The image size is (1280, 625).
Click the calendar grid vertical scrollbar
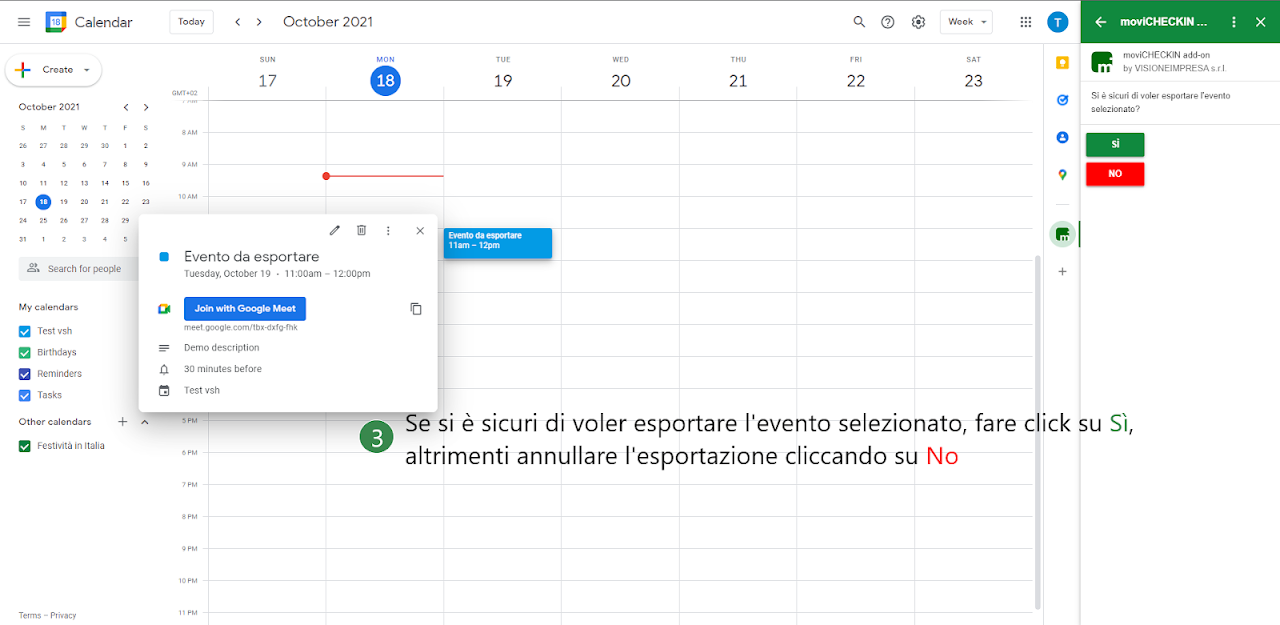(x=1036, y=432)
